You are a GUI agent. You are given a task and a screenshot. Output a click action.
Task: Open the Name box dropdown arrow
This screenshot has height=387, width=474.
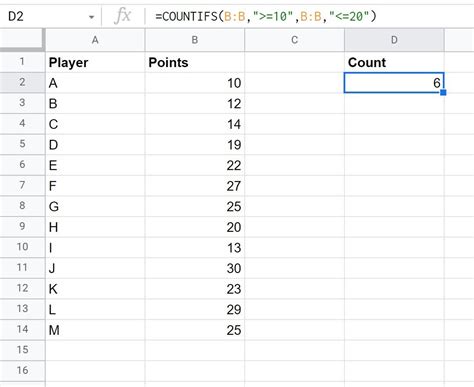91,17
